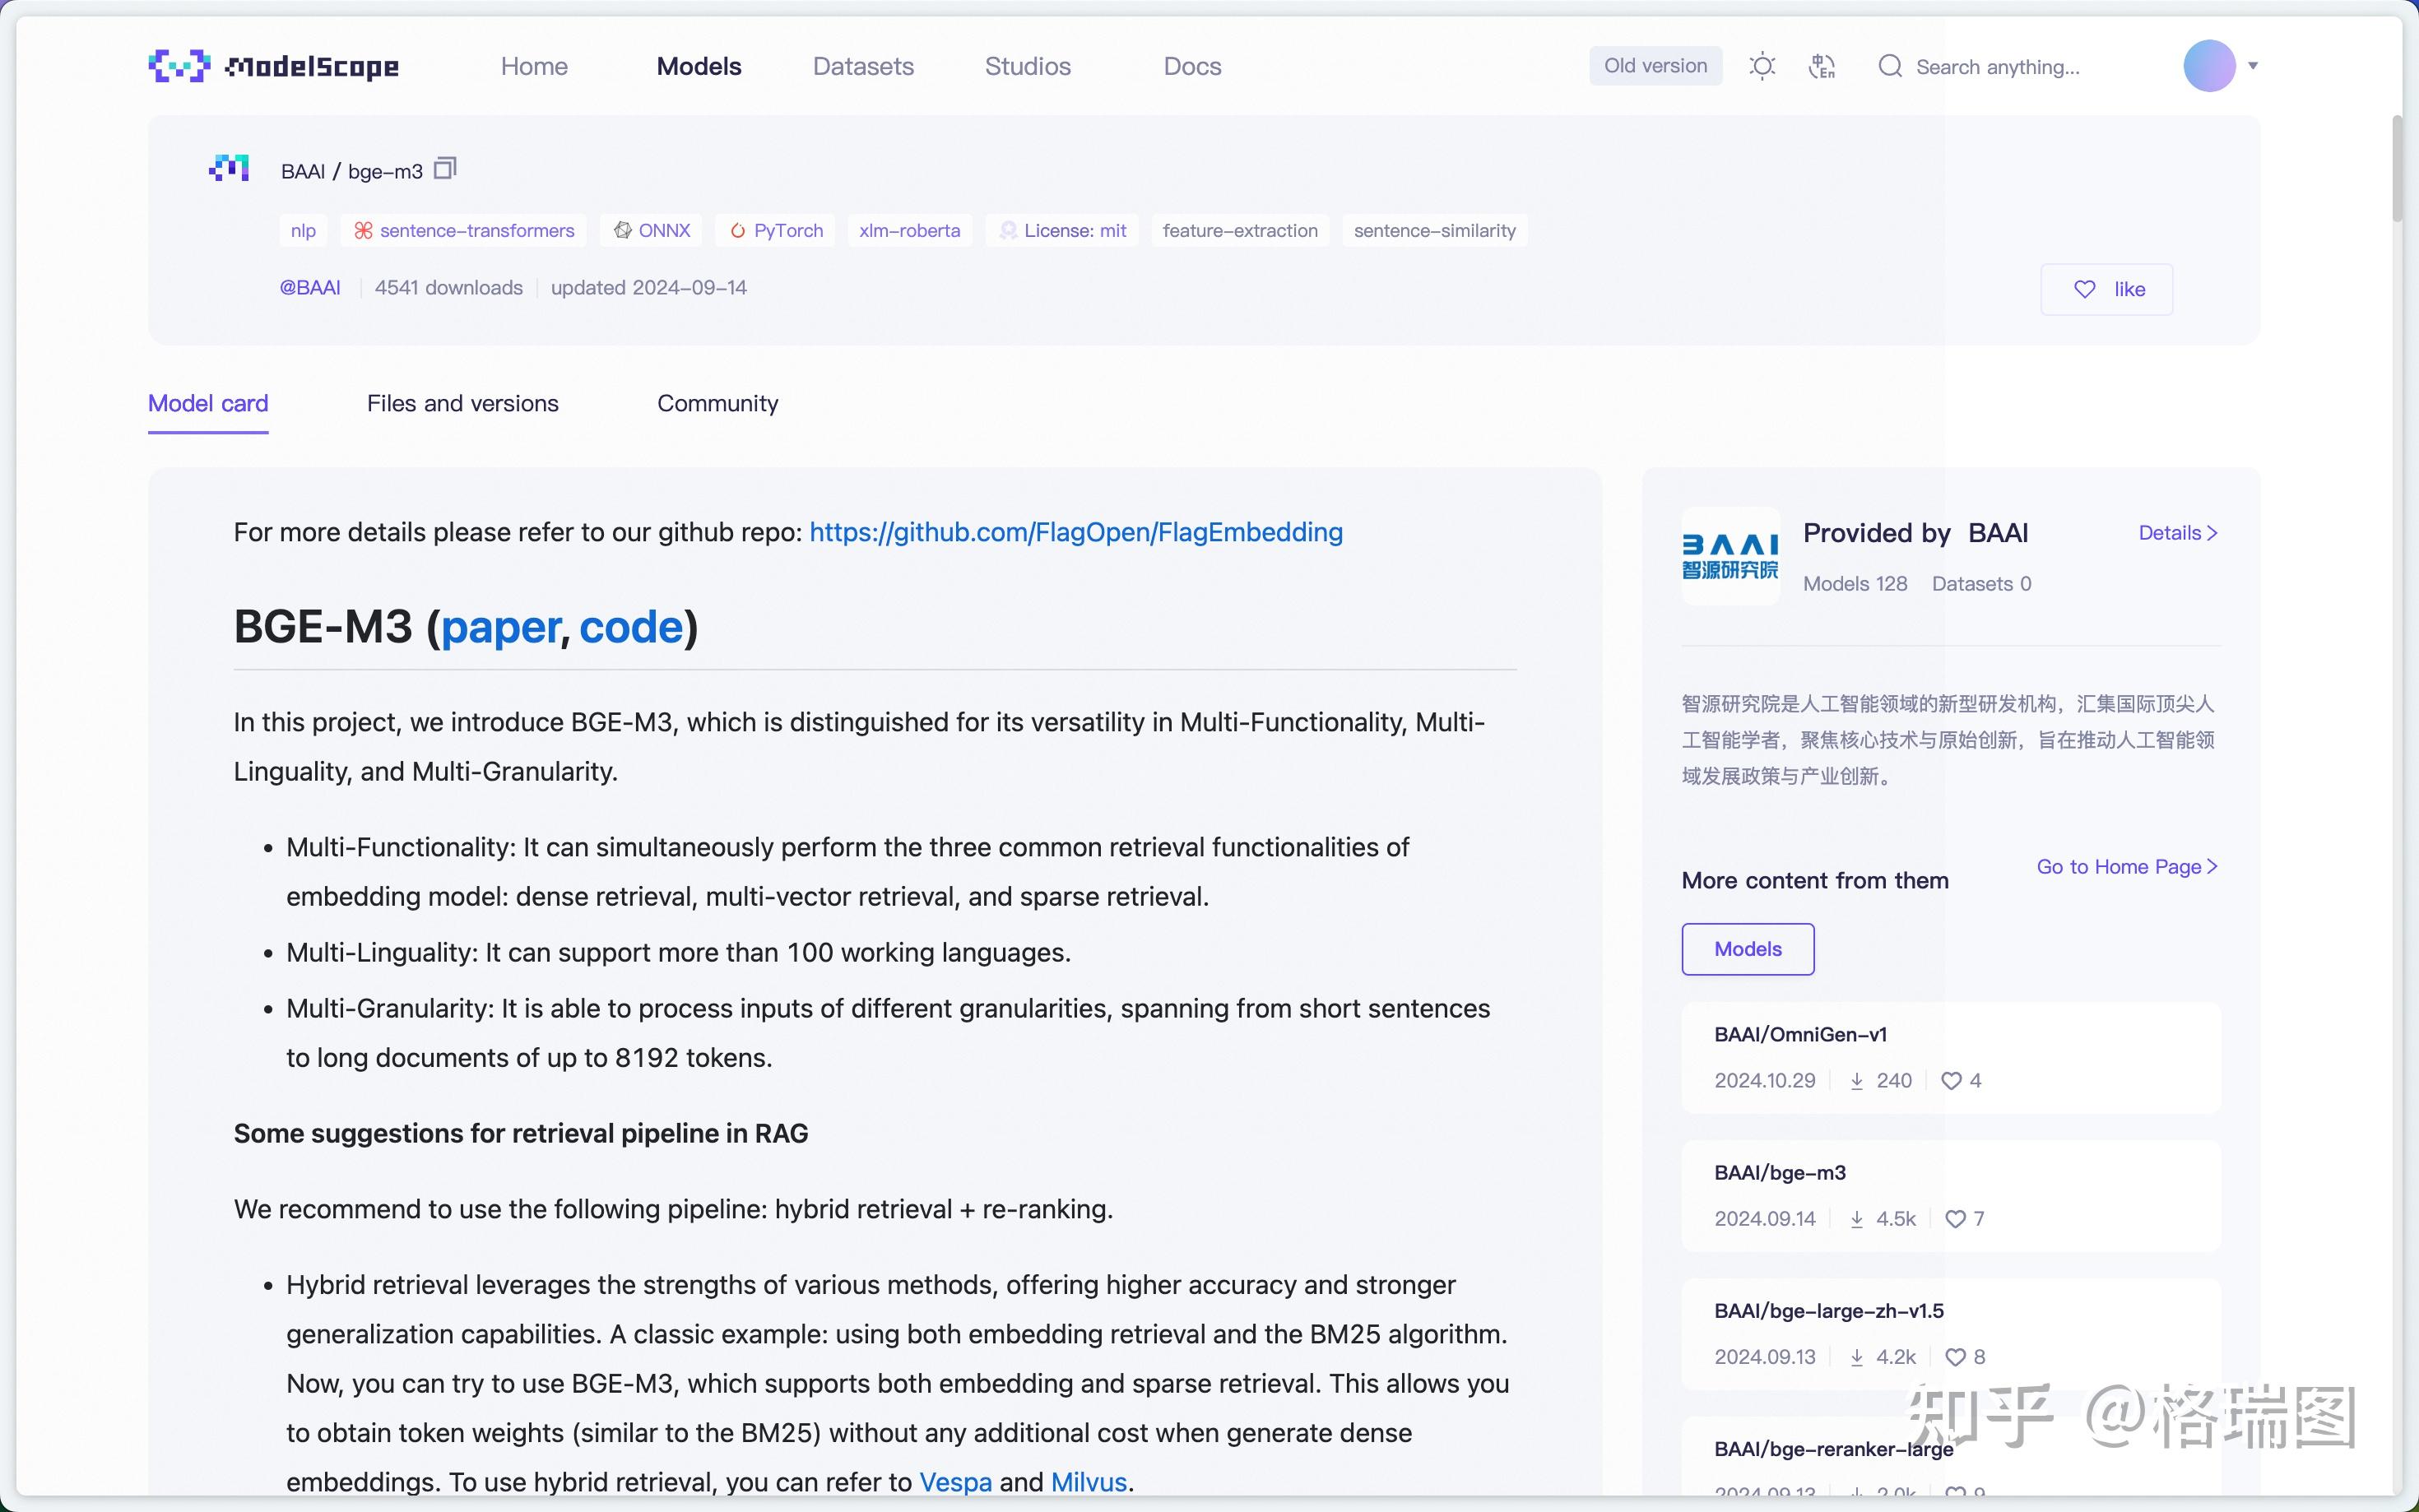
Task: Click the heart like button
Action: click(2106, 289)
